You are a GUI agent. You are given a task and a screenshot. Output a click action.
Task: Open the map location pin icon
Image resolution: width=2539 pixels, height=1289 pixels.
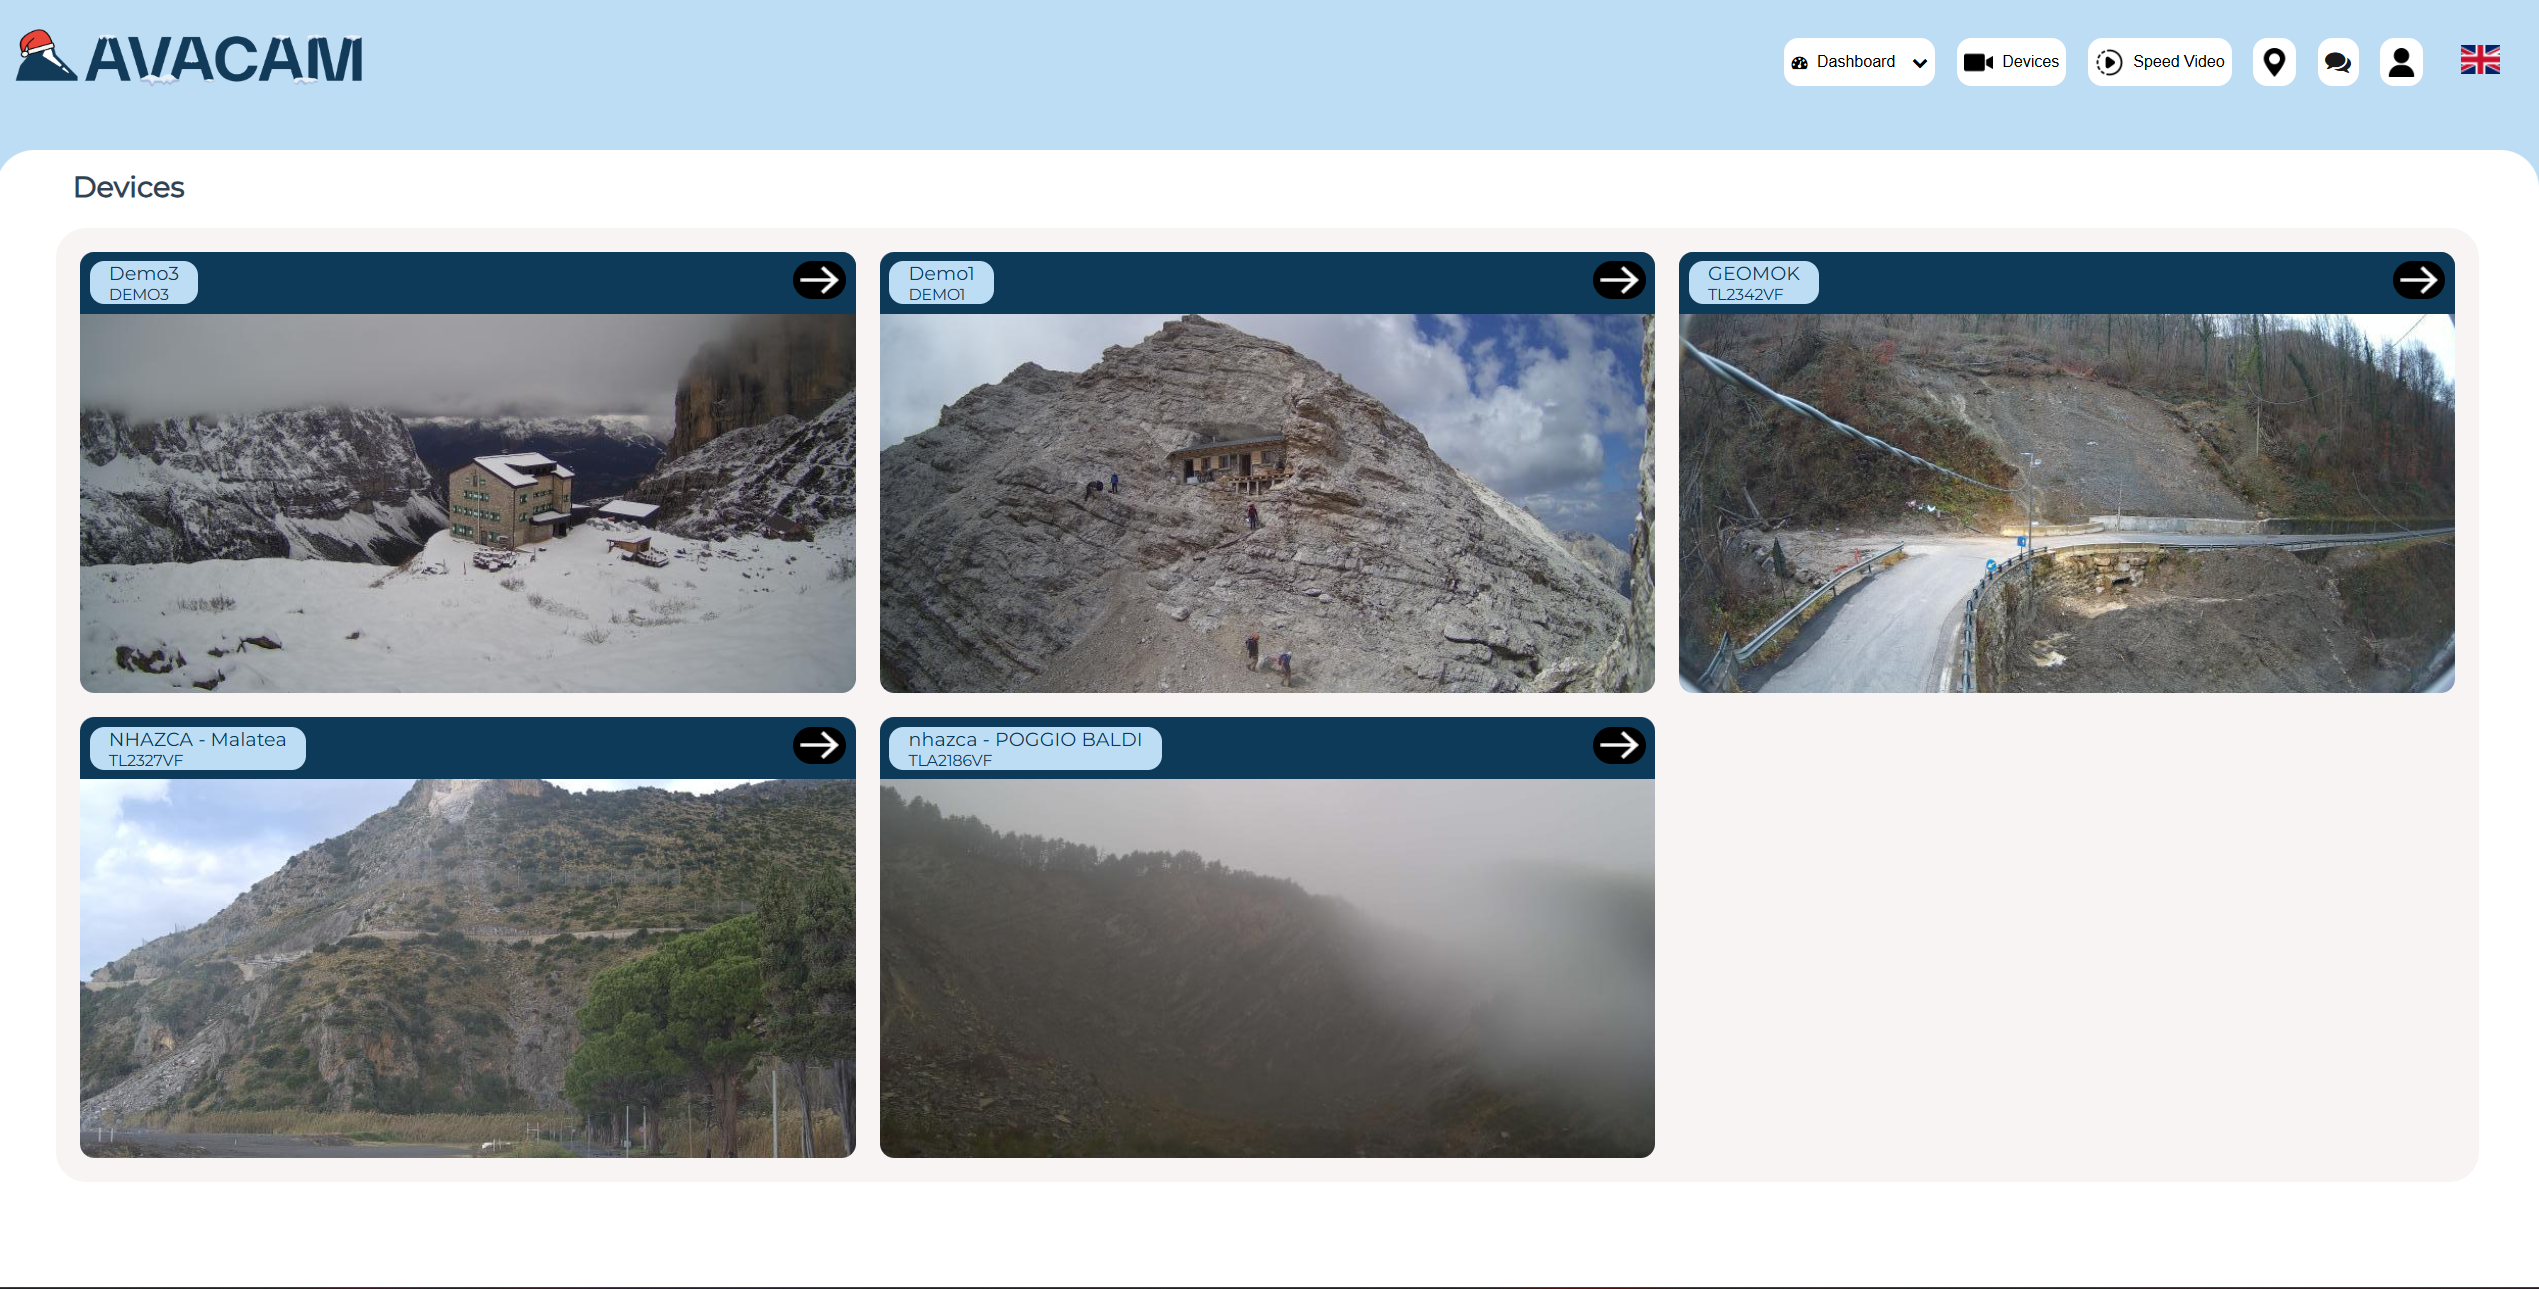click(2273, 62)
